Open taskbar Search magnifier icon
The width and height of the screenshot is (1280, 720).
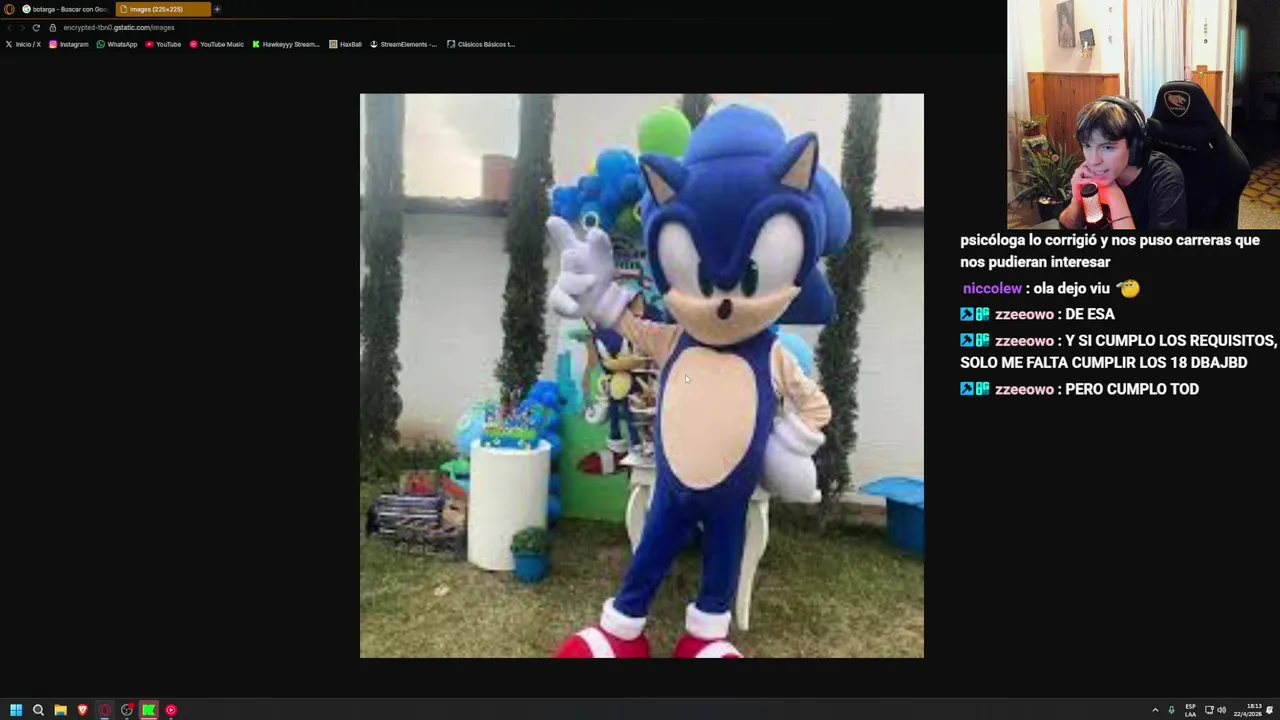tap(38, 710)
